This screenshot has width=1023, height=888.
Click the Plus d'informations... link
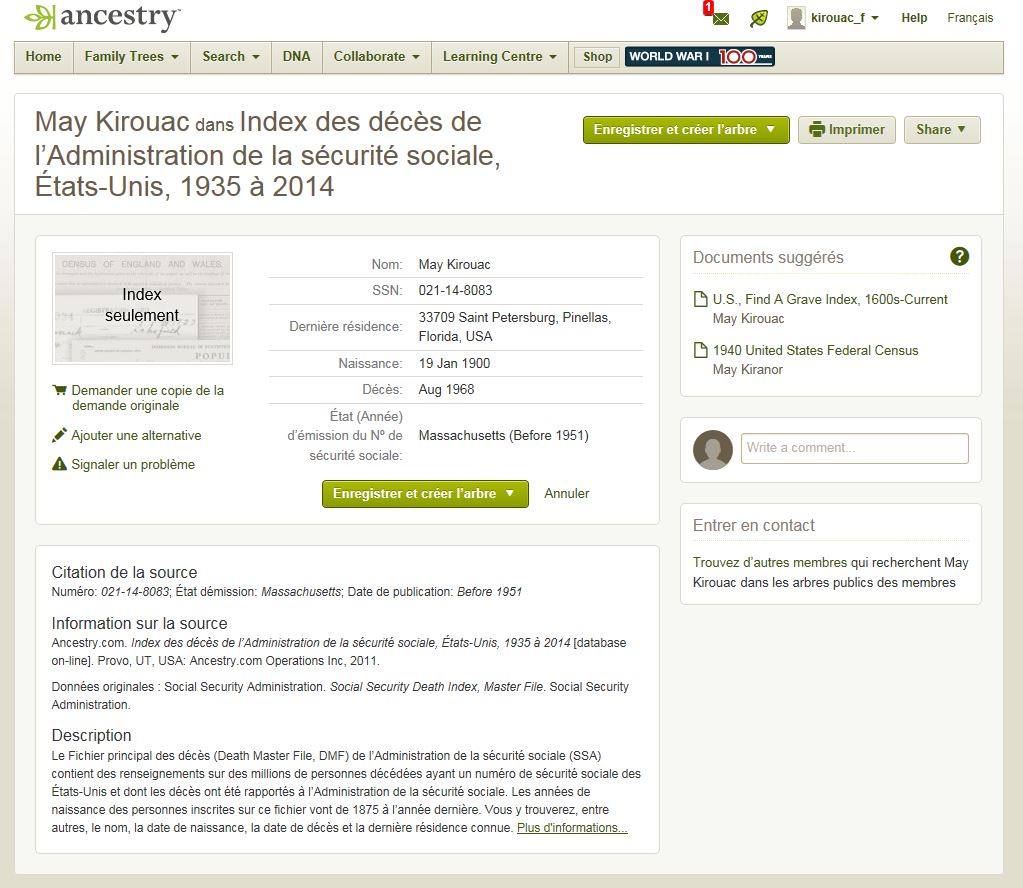click(x=572, y=828)
